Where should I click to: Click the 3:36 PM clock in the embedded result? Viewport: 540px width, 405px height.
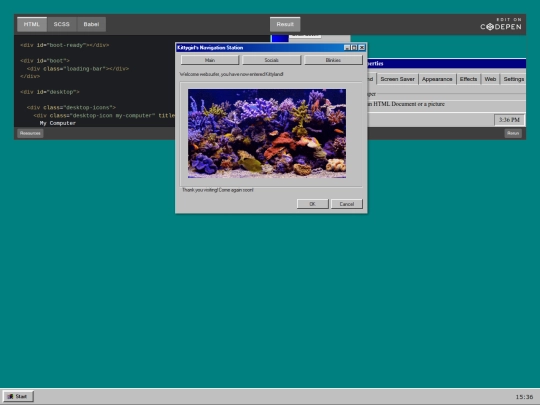click(509, 120)
